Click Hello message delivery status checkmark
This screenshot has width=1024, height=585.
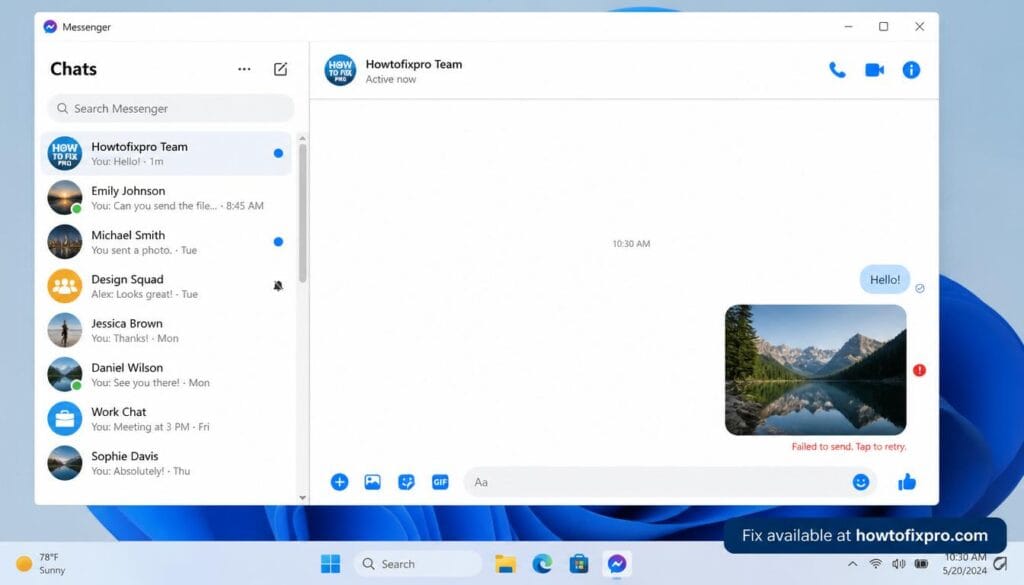point(920,288)
